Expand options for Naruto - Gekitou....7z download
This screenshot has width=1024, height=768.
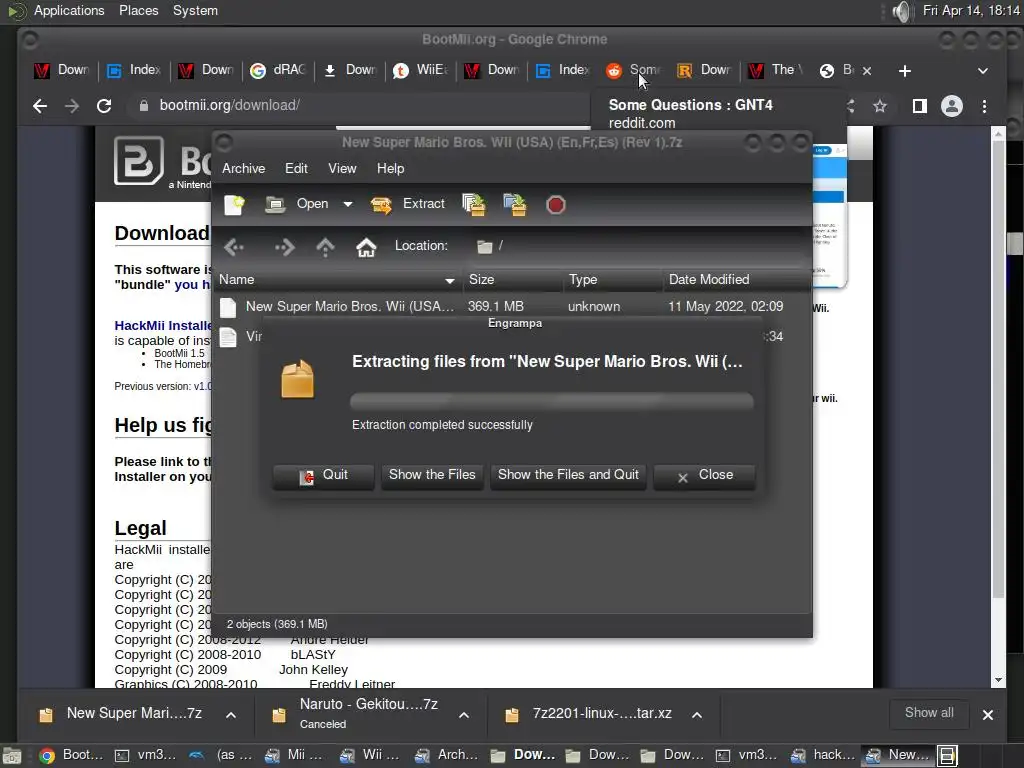464,715
